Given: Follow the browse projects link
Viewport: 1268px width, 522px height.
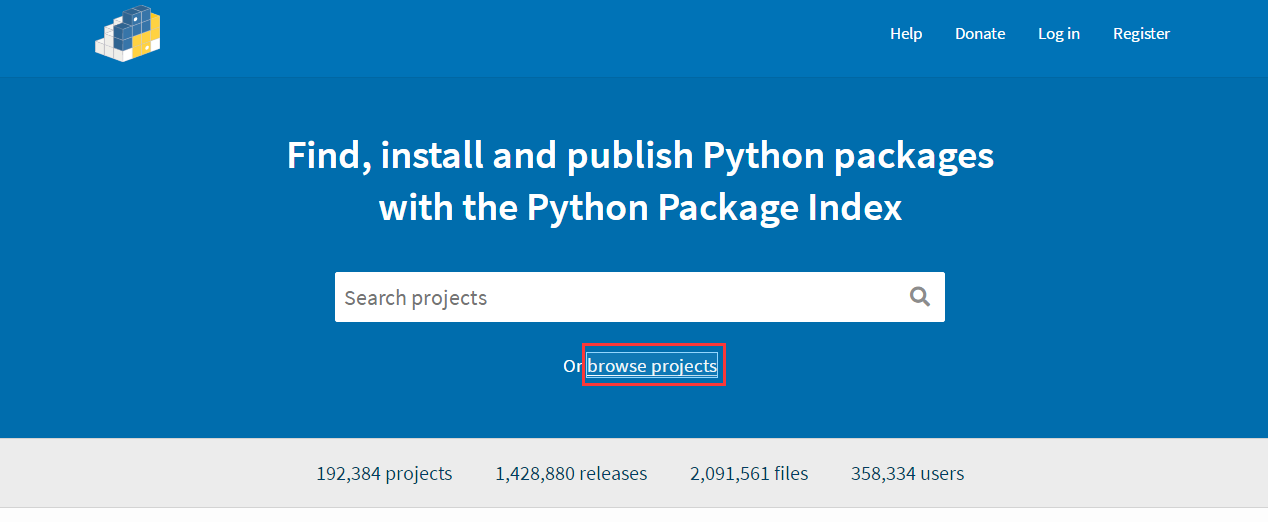Looking at the screenshot, I should [x=652, y=366].
